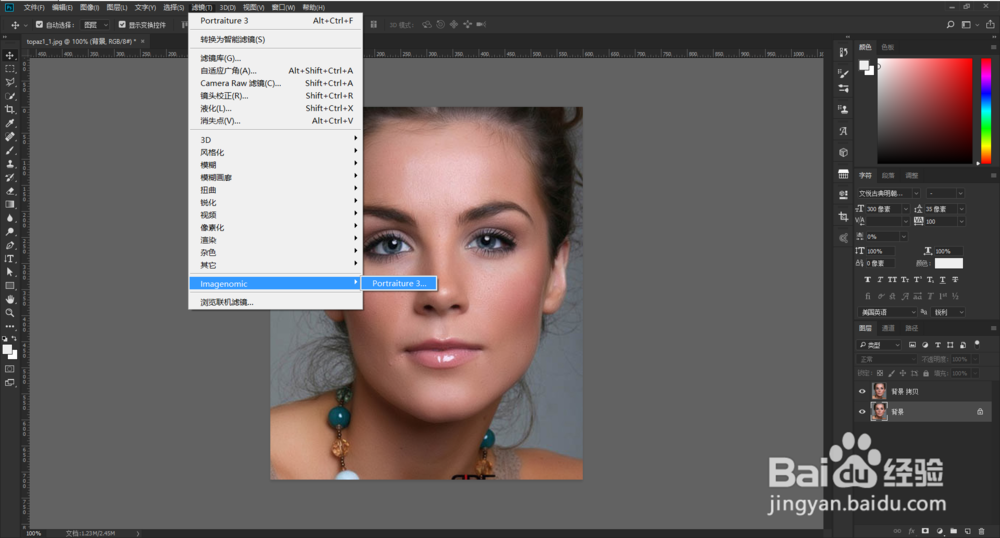The height and width of the screenshot is (538, 1000).
Task: Toggle the Show Transform Controls checkbox
Action: pos(122,25)
